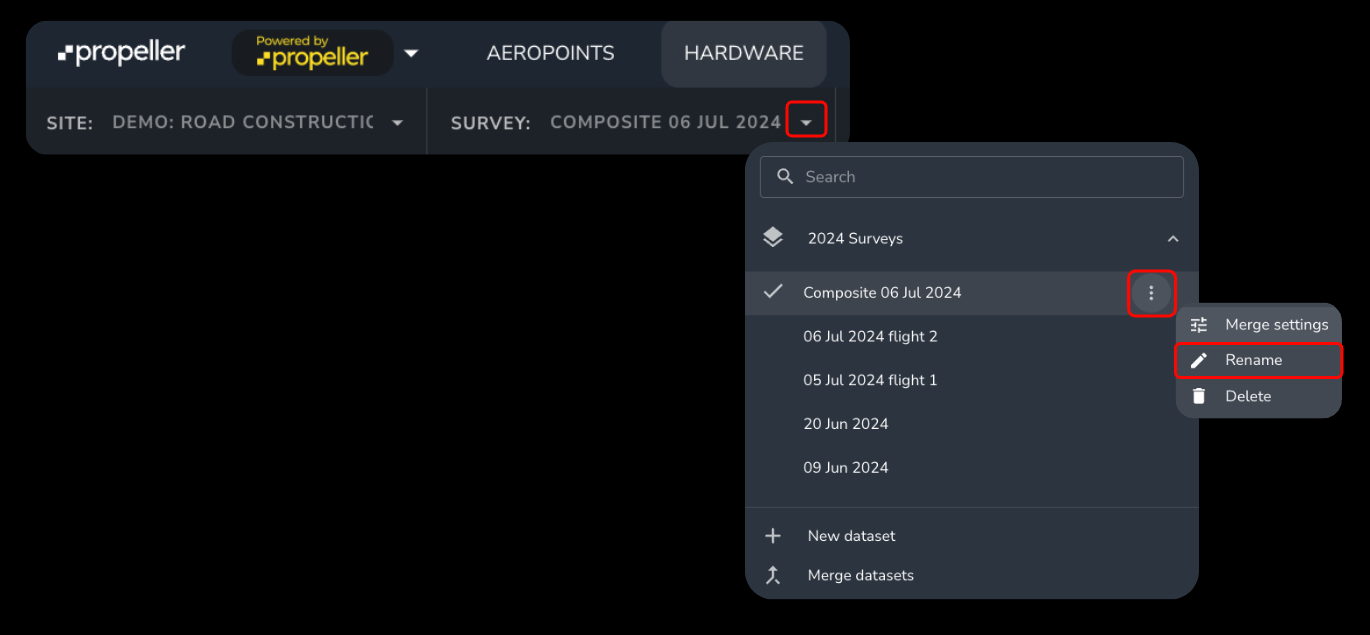This screenshot has height=635, width=1370.
Task: Switch to the HARDWARE tab
Action: [x=743, y=52]
